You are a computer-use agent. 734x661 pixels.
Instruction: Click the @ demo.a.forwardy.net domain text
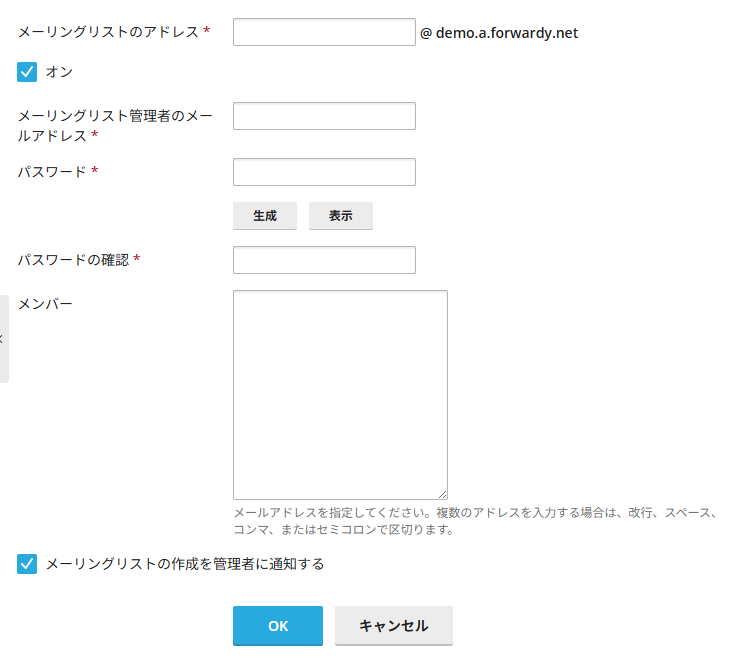[499, 33]
